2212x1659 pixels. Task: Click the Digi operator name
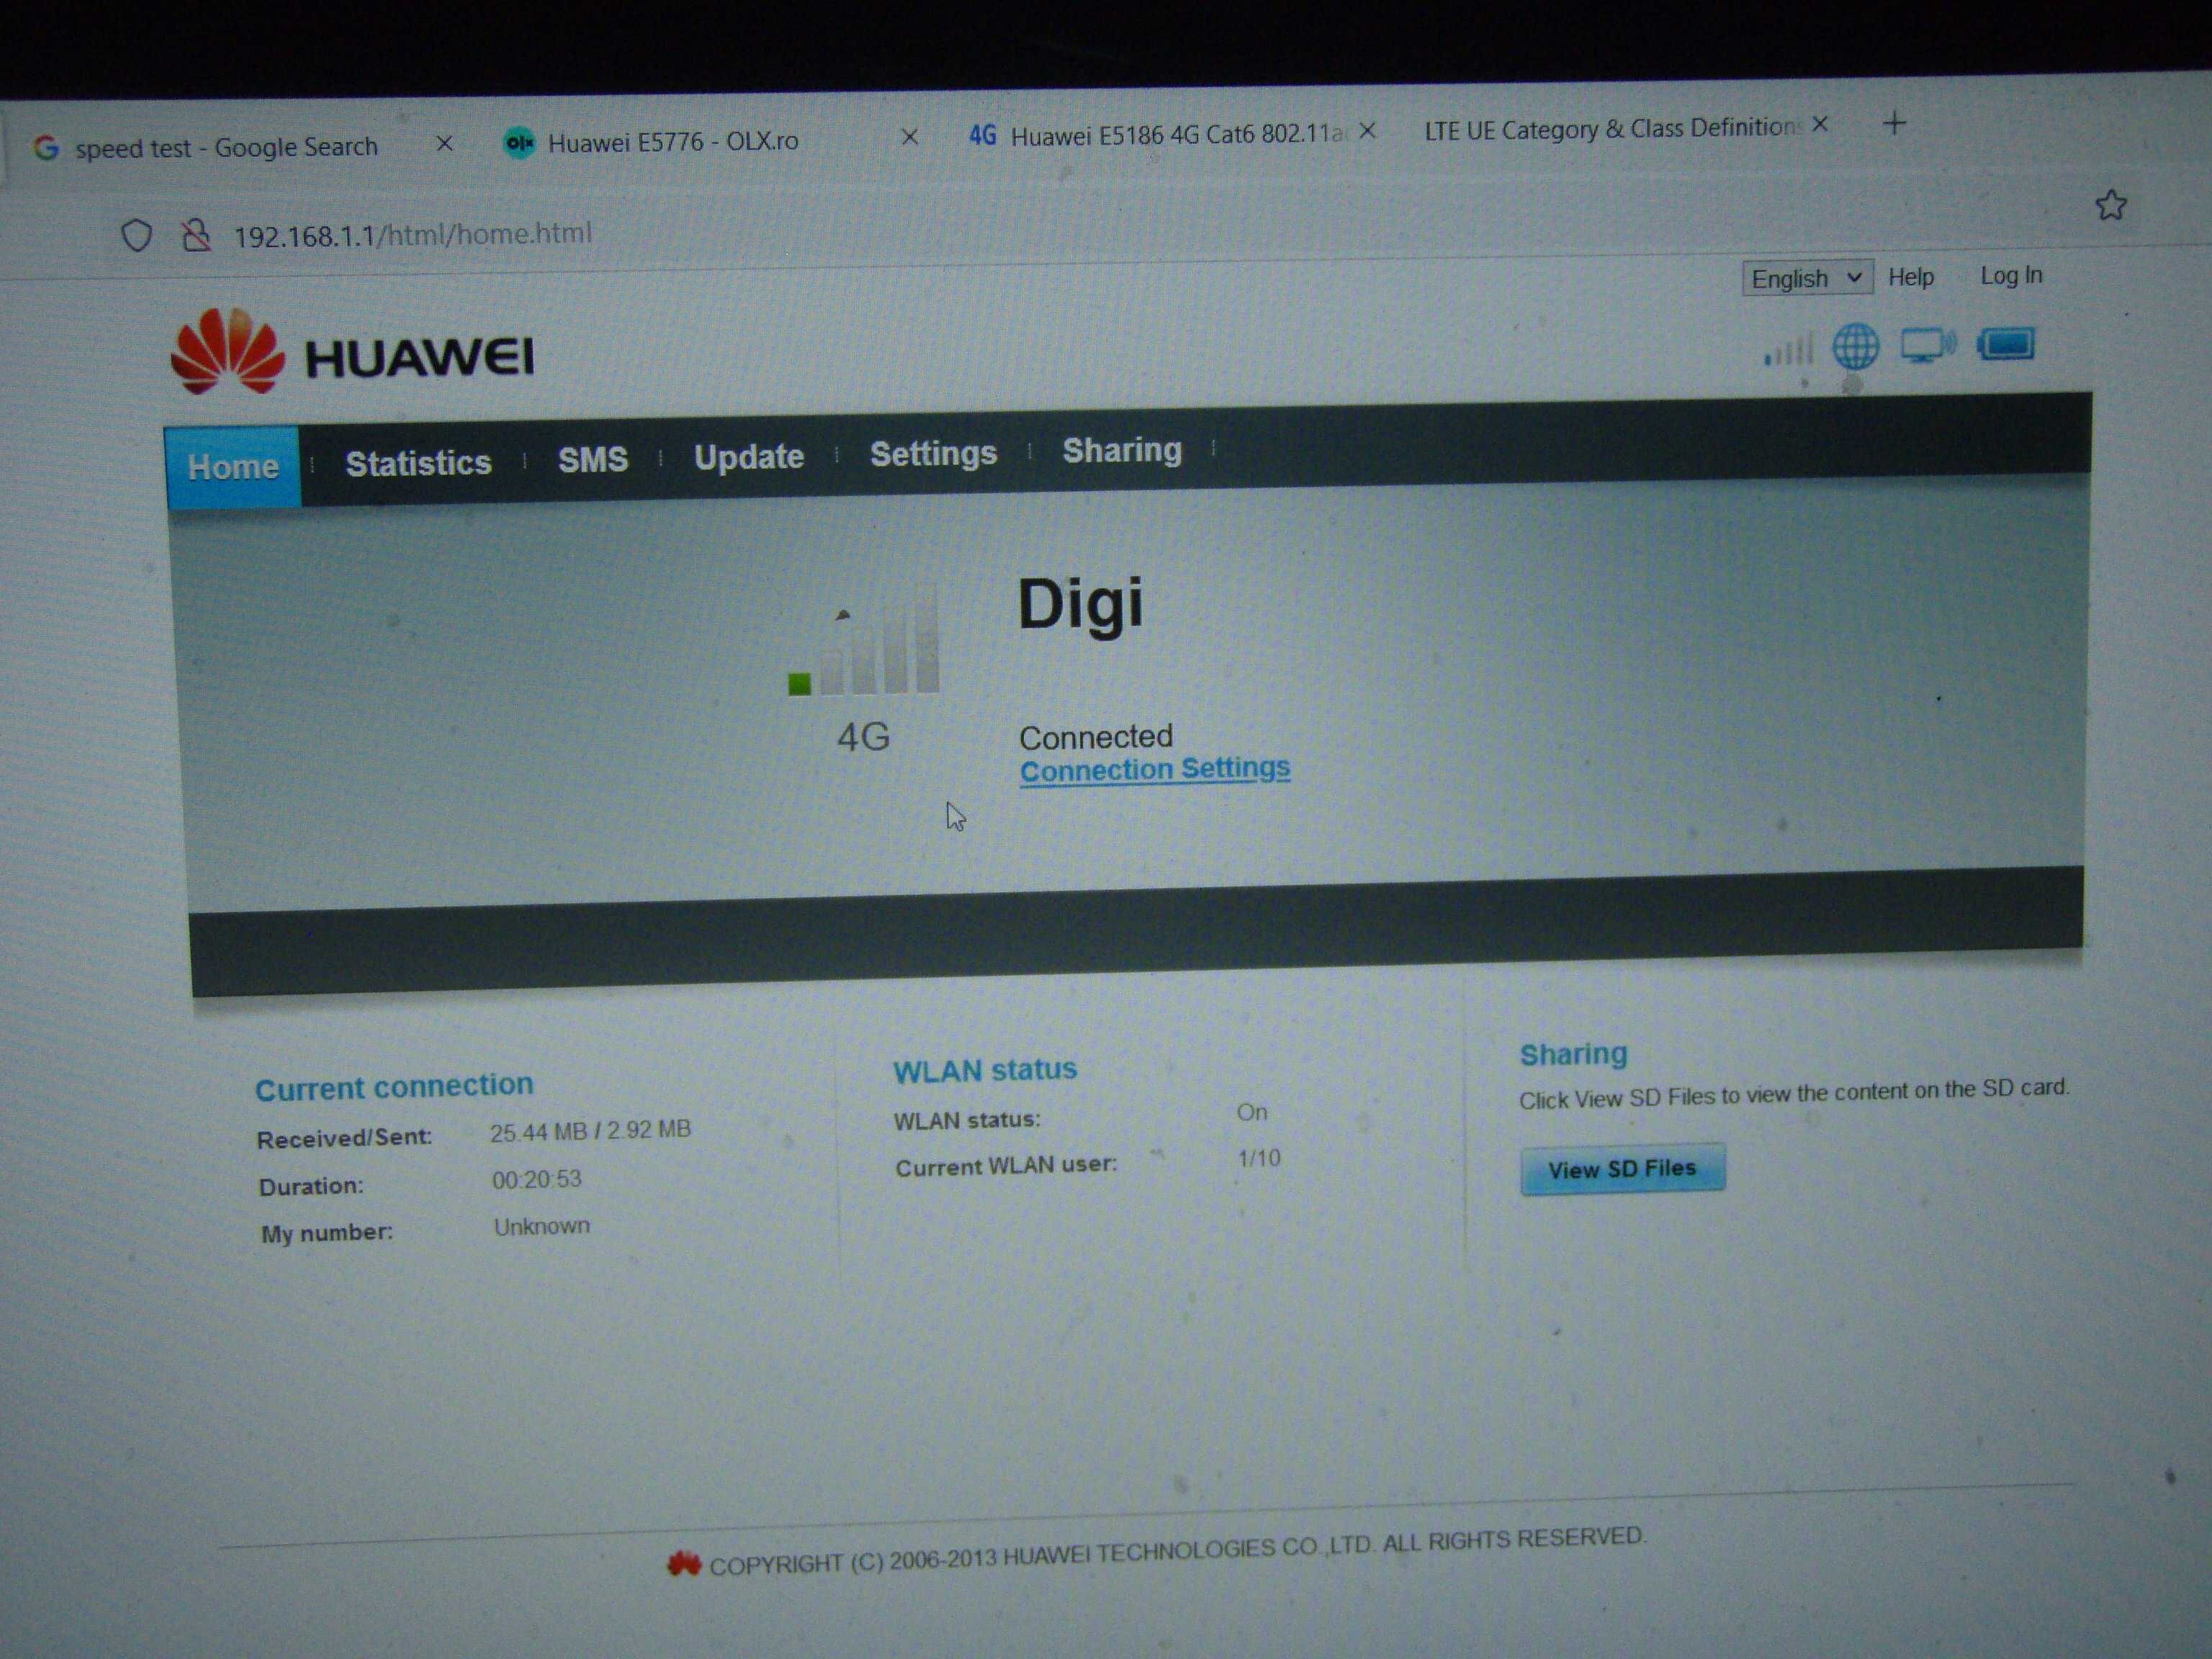1080,605
